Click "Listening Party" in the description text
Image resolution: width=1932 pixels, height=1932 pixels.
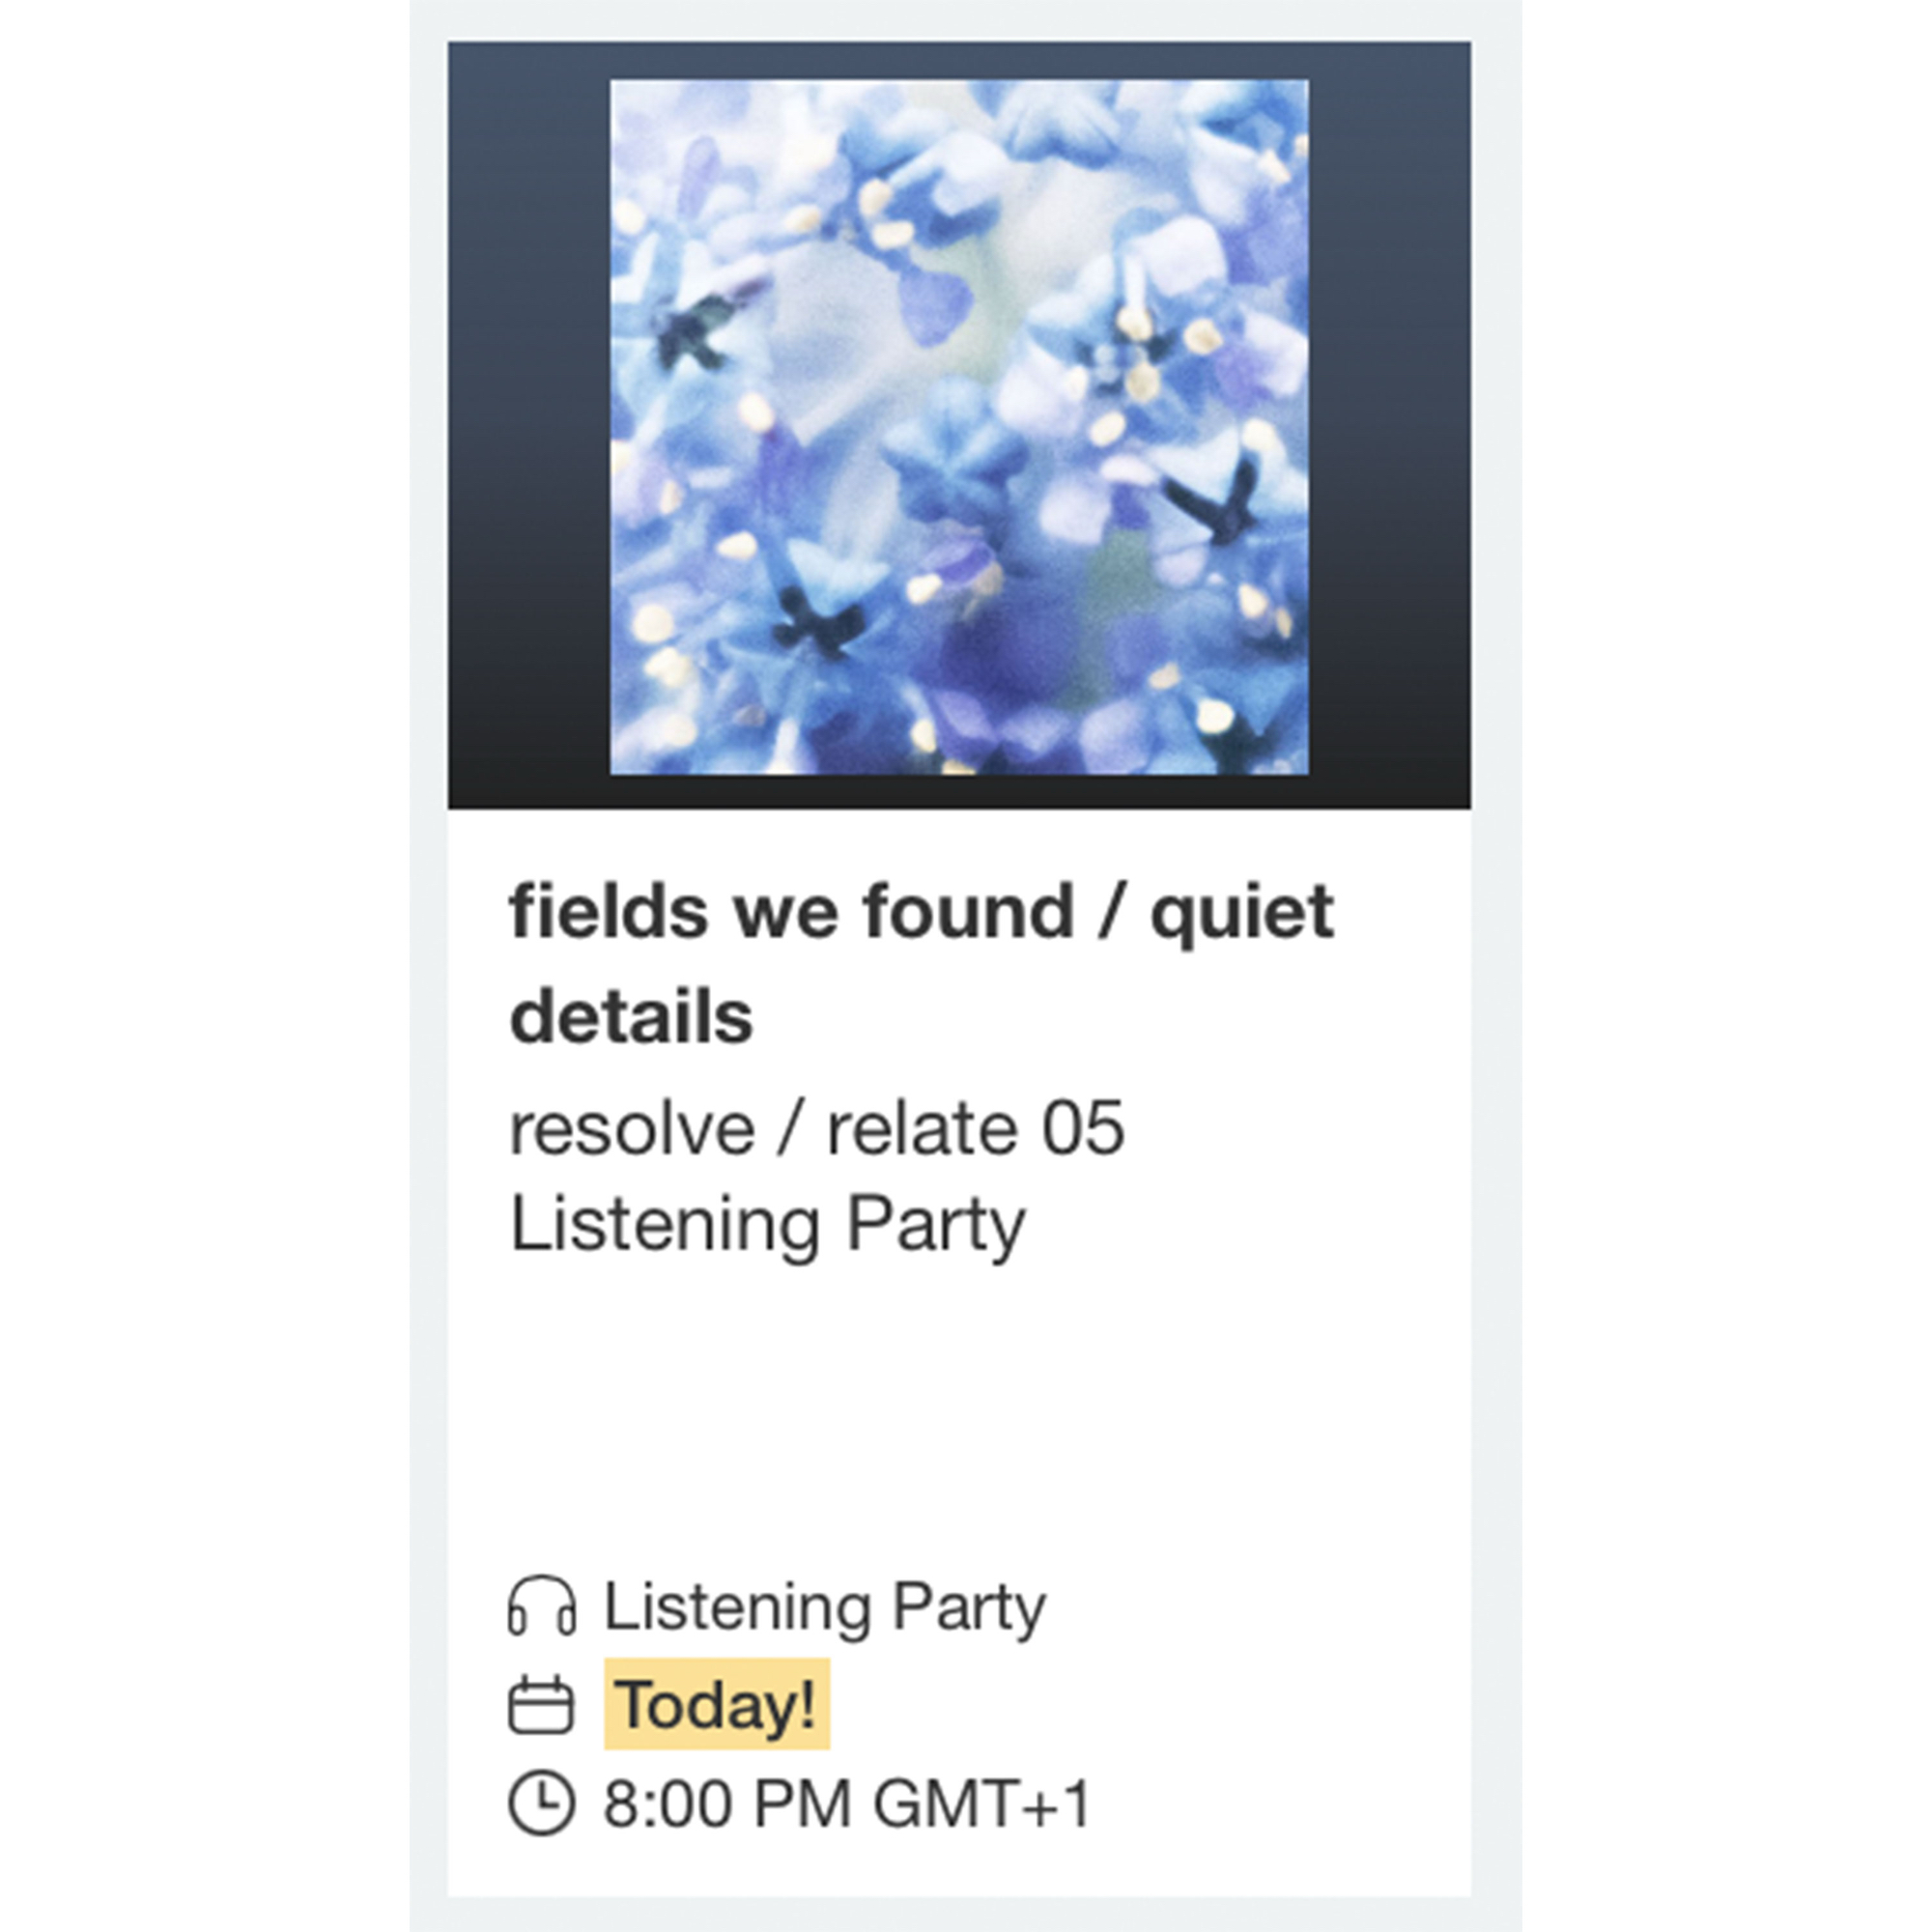point(767,1224)
